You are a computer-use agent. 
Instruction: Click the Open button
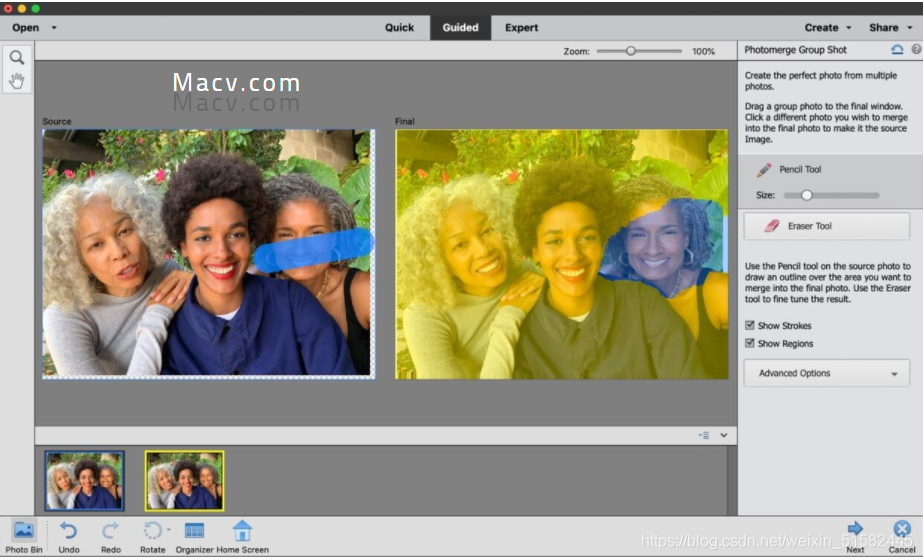click(25, 28)
